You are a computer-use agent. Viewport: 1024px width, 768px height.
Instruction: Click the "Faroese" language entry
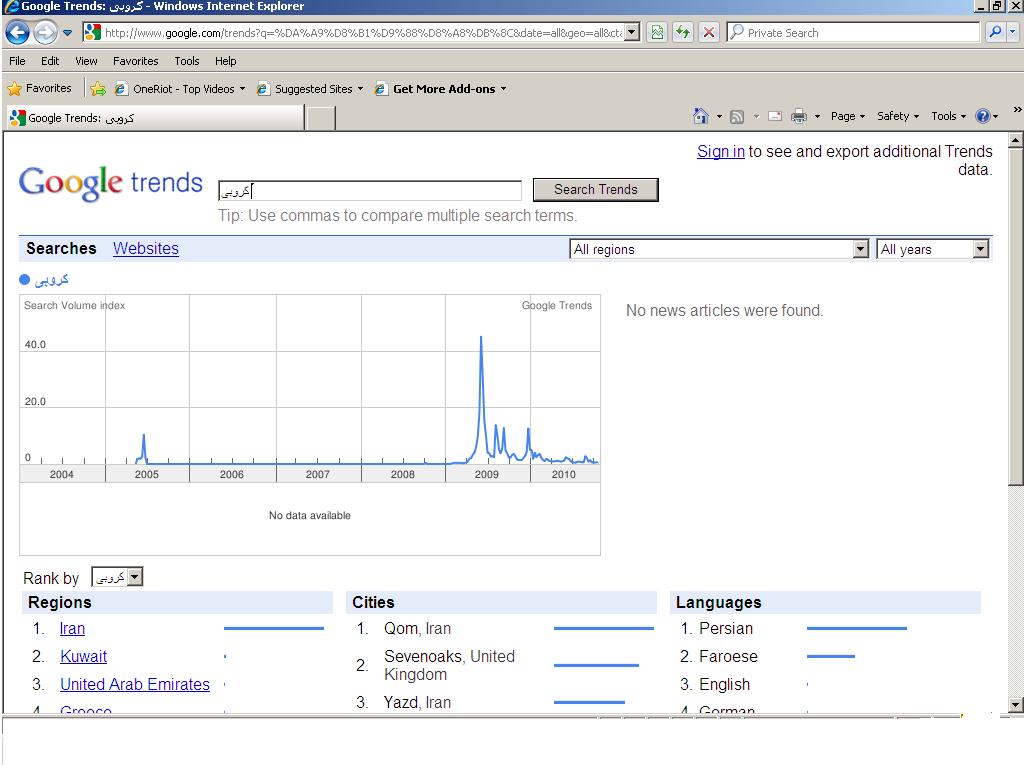tap(728, 656)
